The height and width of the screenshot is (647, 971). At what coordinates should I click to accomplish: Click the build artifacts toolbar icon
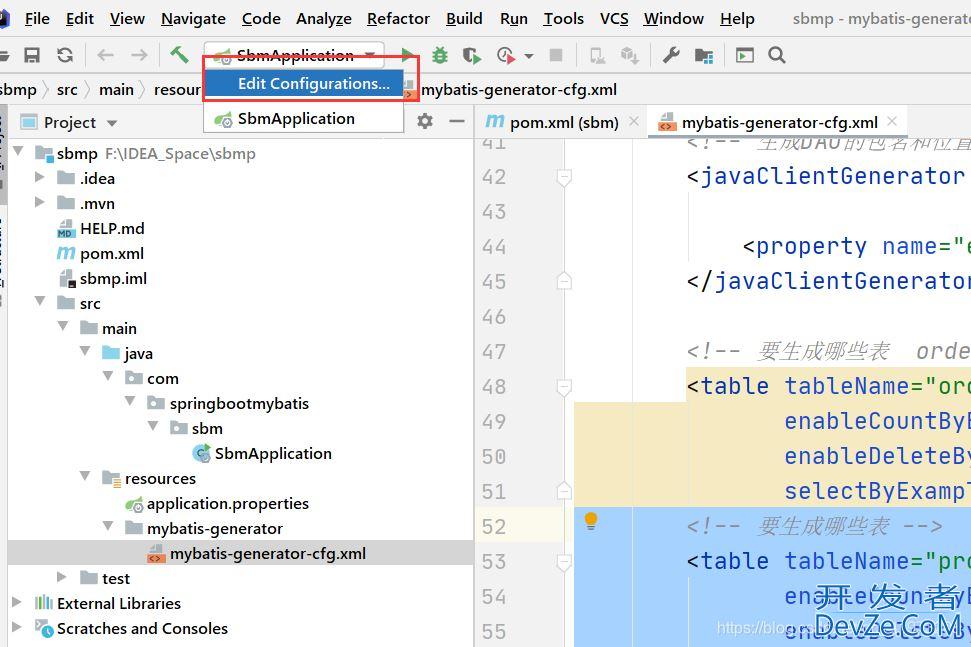pyautogui.click(x=630, y=56)
